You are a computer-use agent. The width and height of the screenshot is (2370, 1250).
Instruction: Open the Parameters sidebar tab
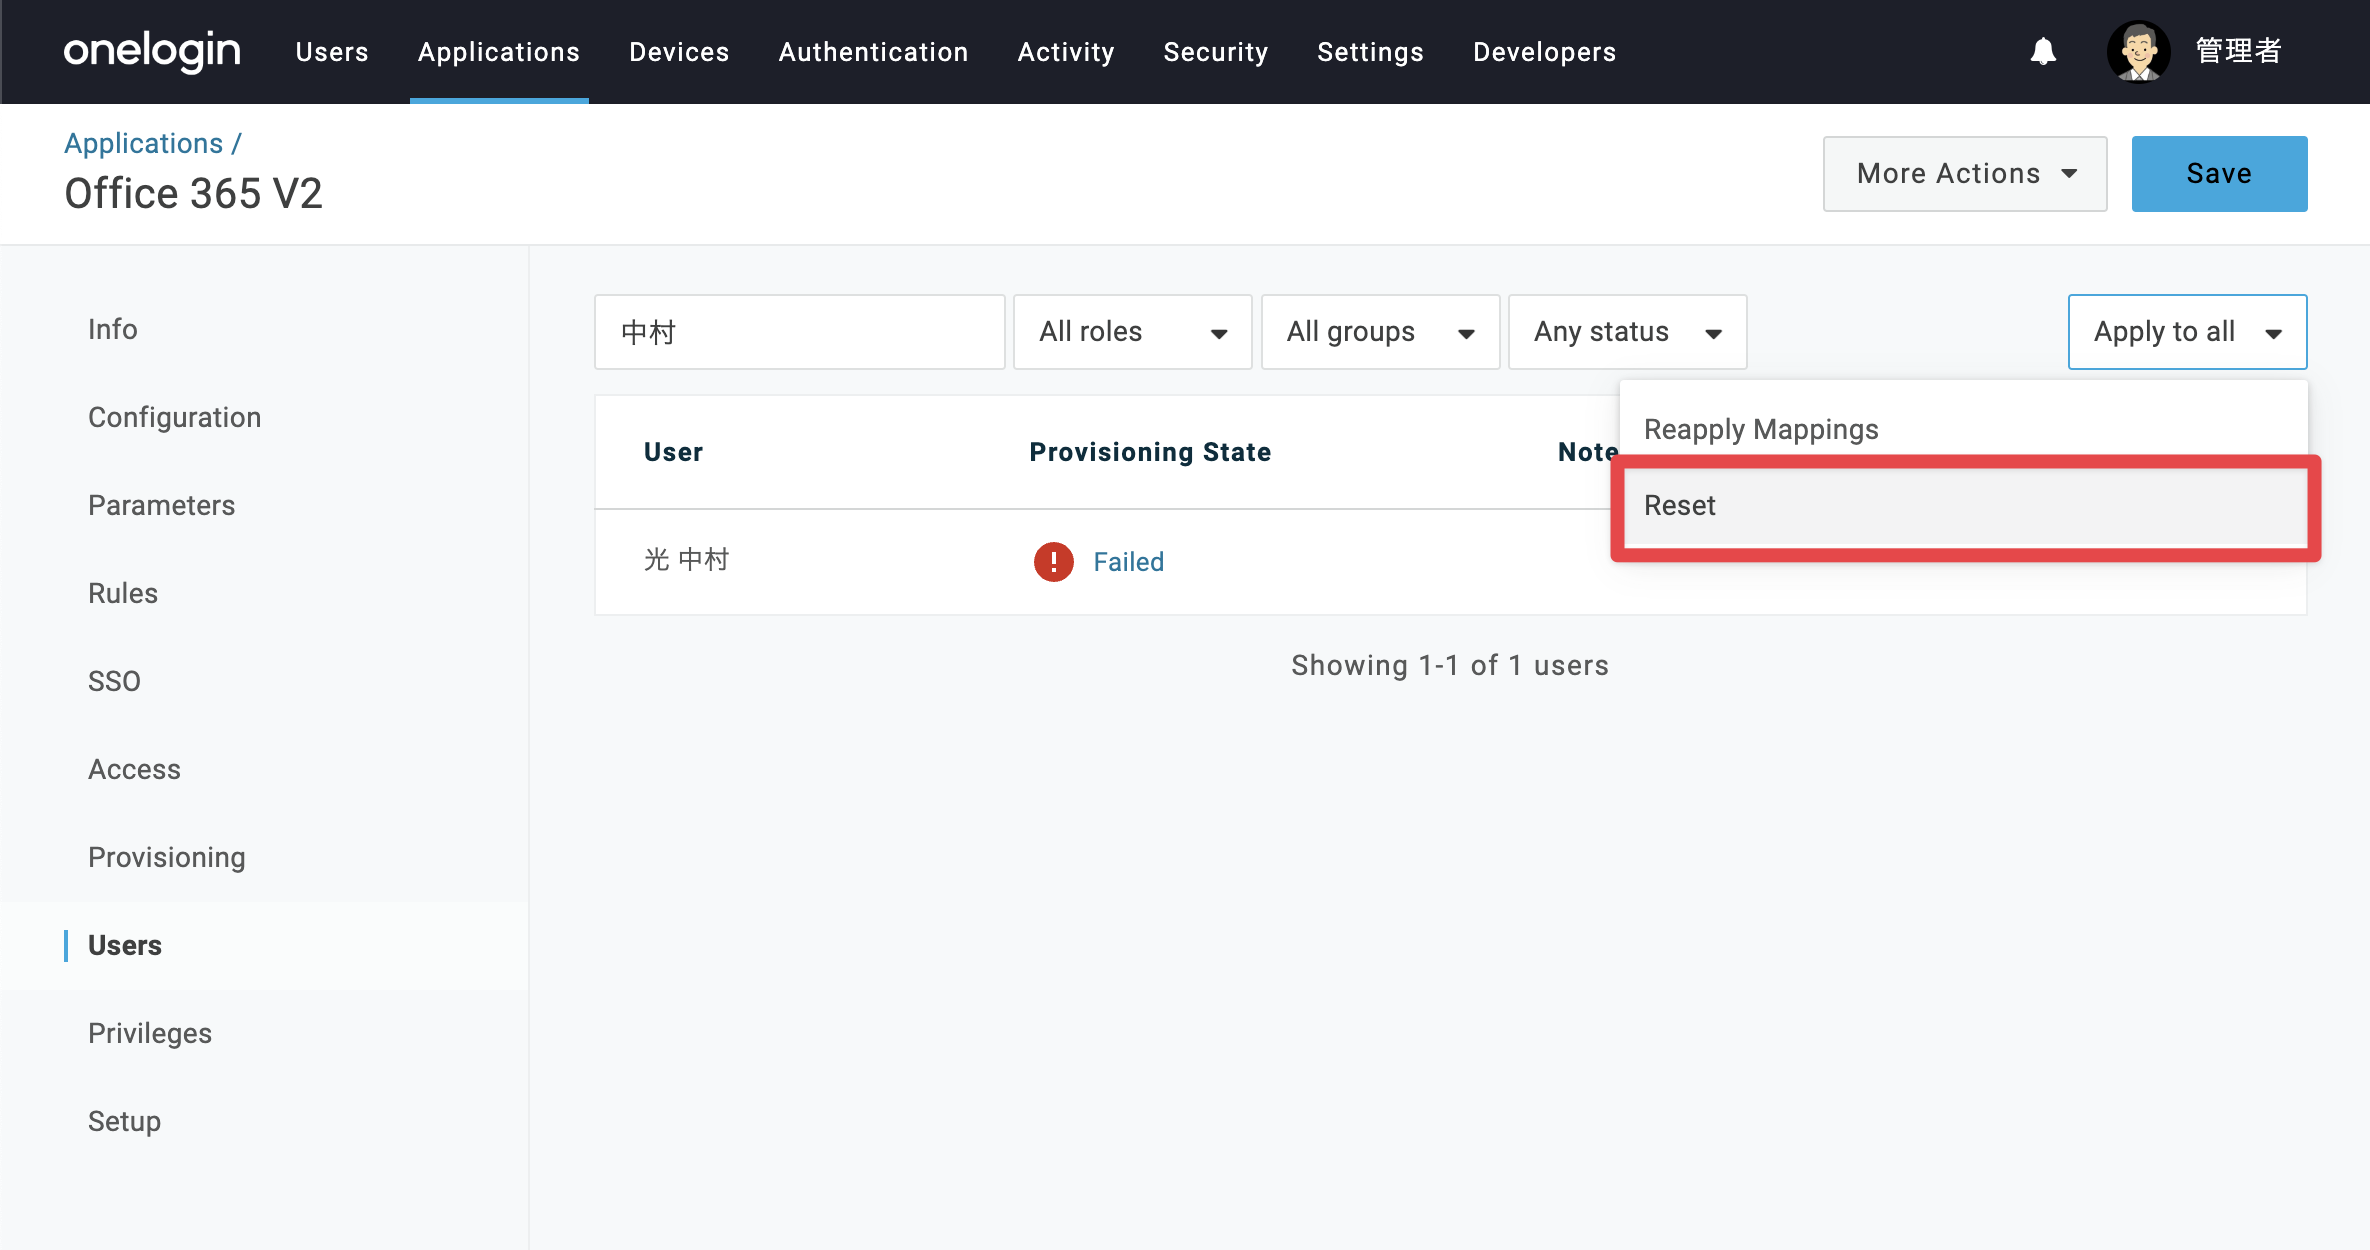162,505
